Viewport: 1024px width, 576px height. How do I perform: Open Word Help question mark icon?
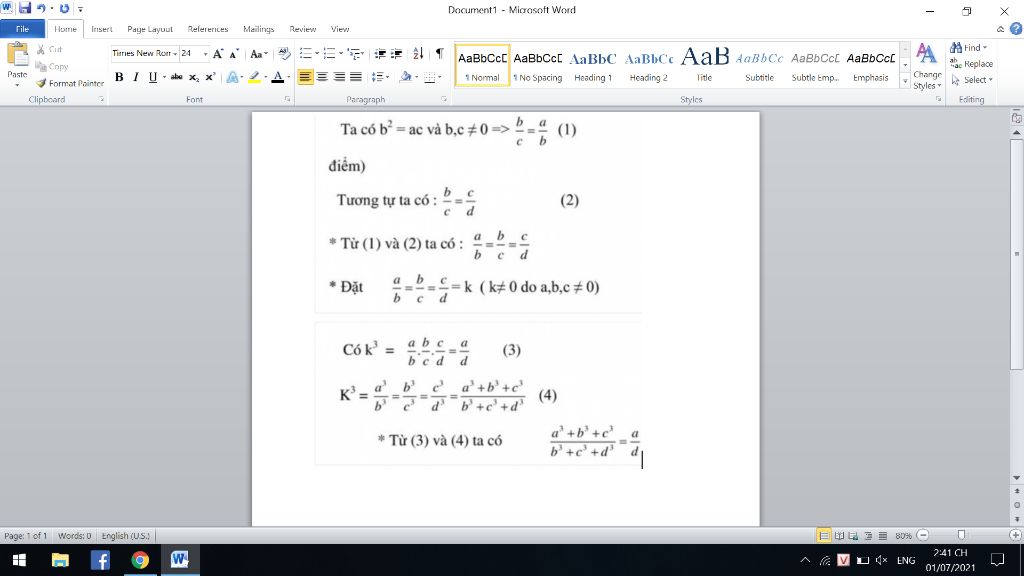click(1016, 29)
